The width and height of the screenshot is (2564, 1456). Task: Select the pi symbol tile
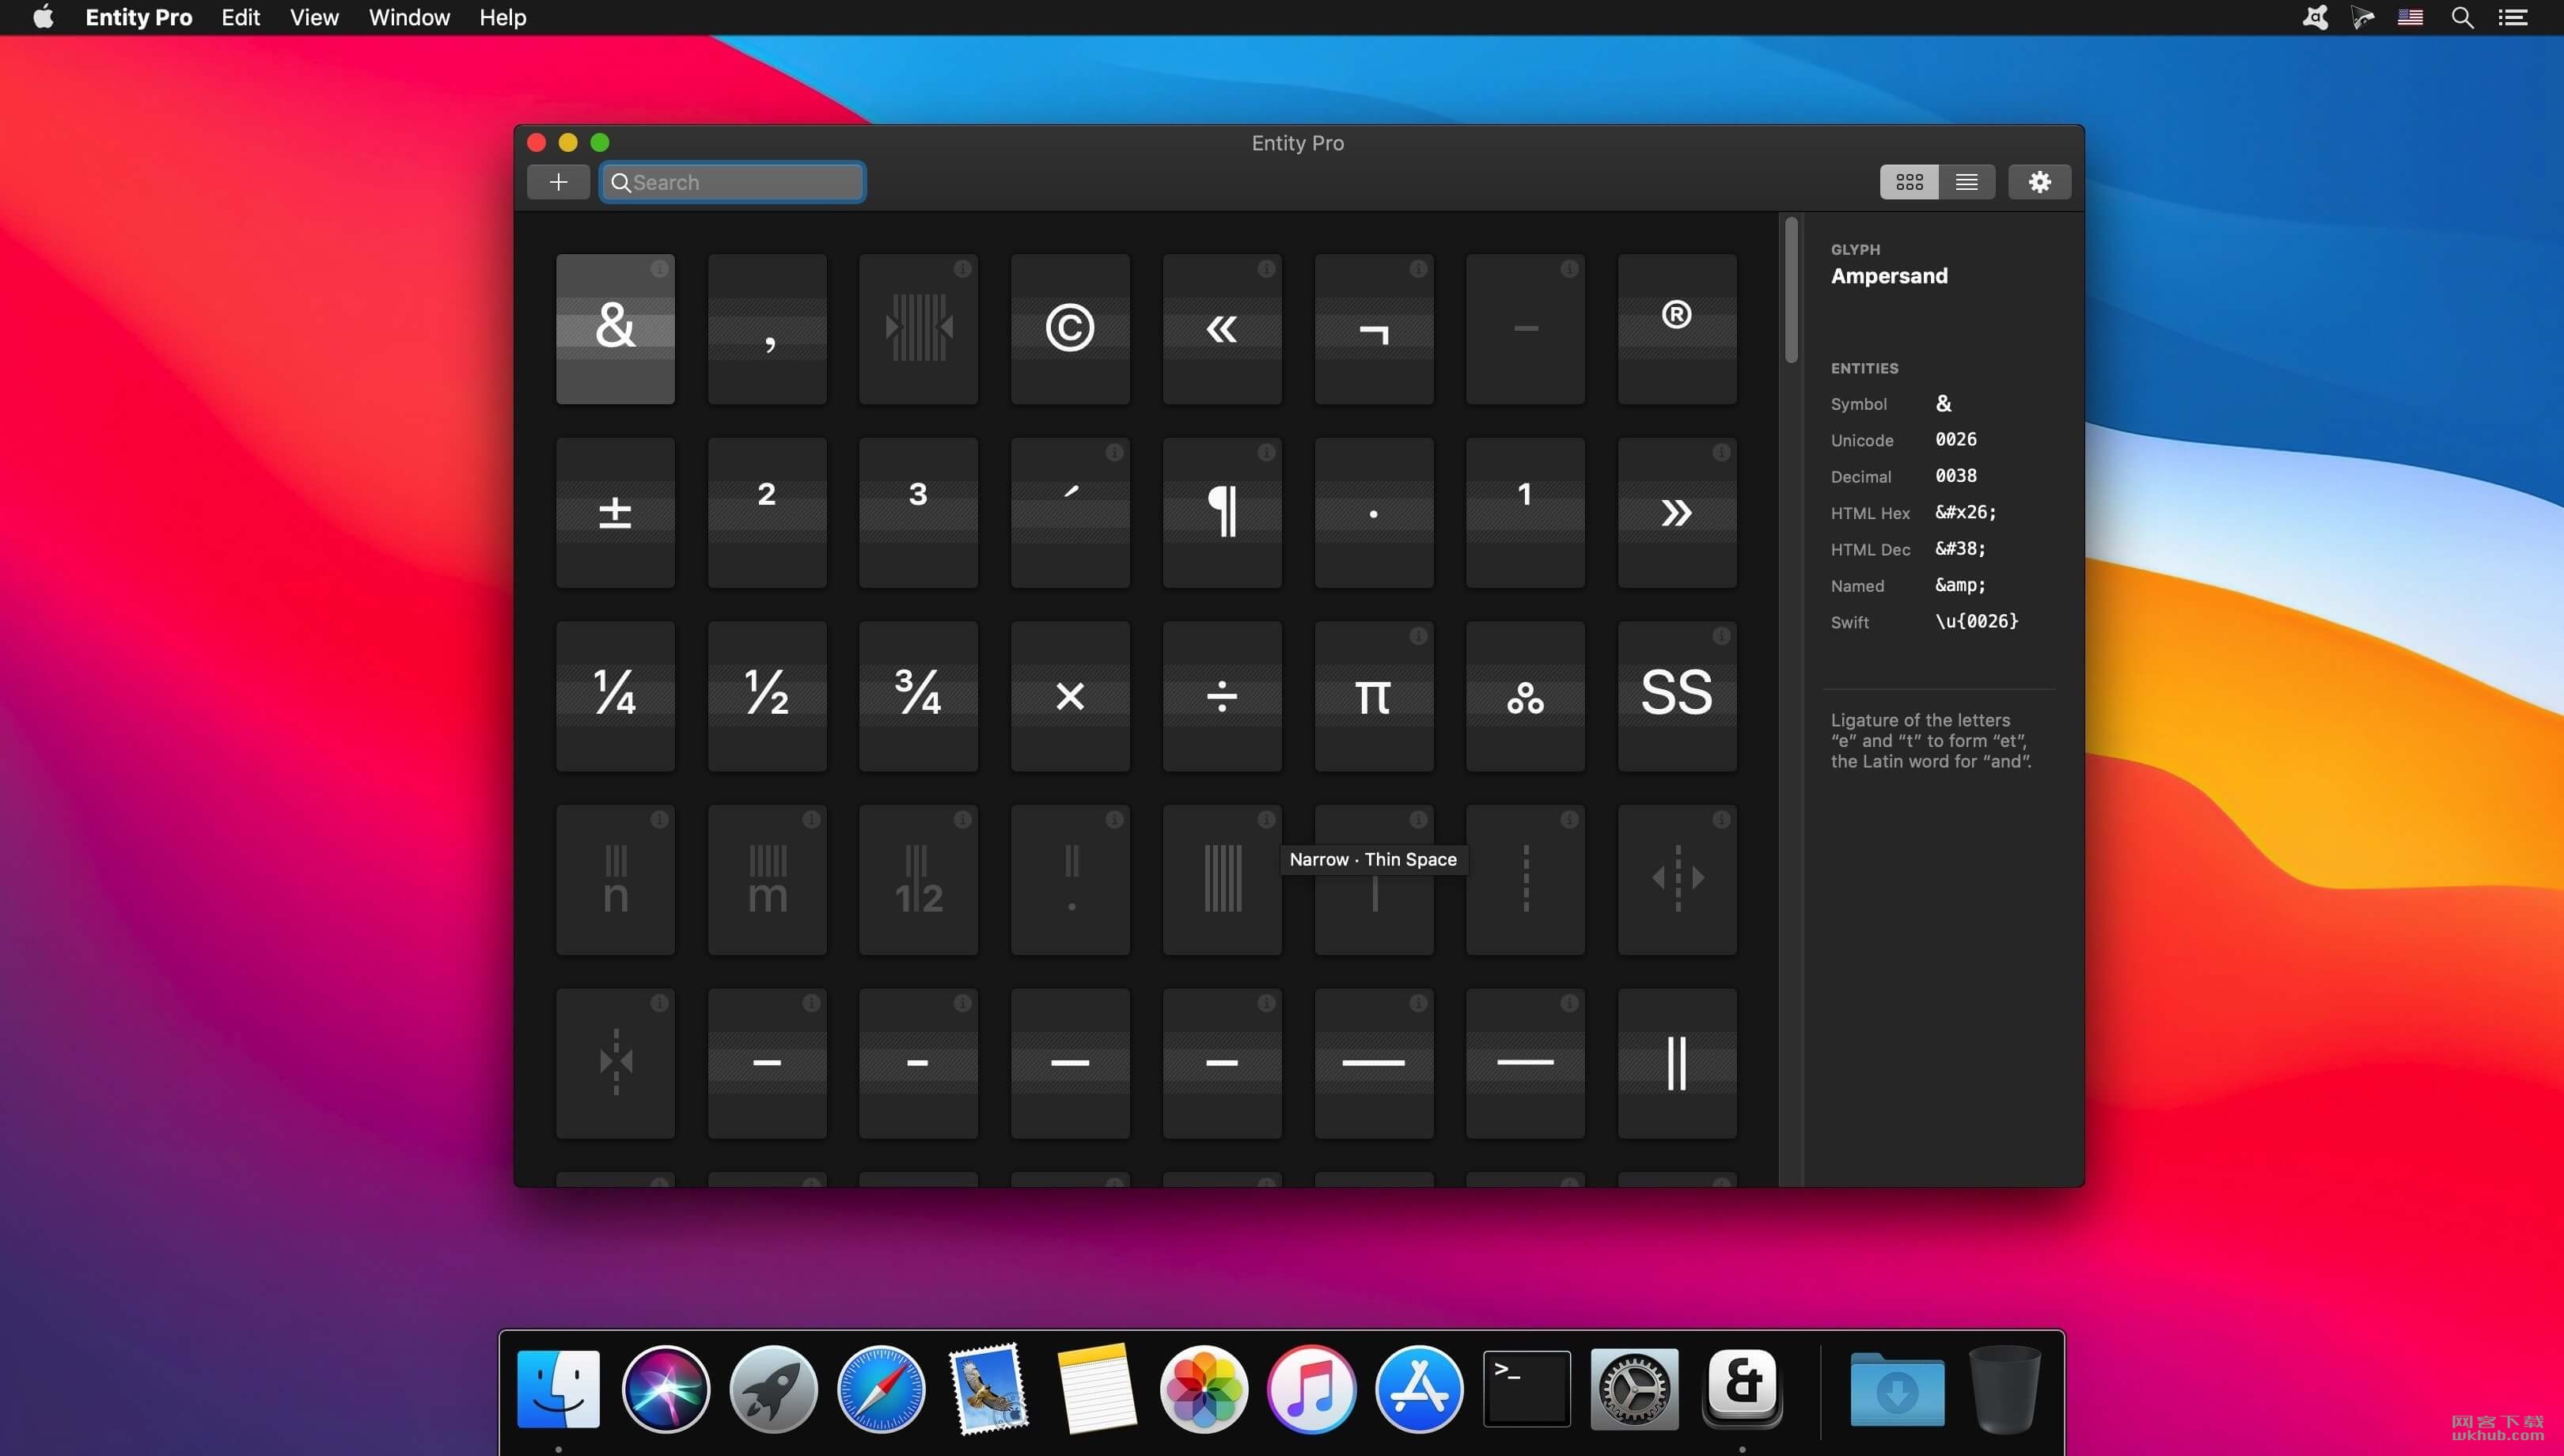coord(1374,696)
